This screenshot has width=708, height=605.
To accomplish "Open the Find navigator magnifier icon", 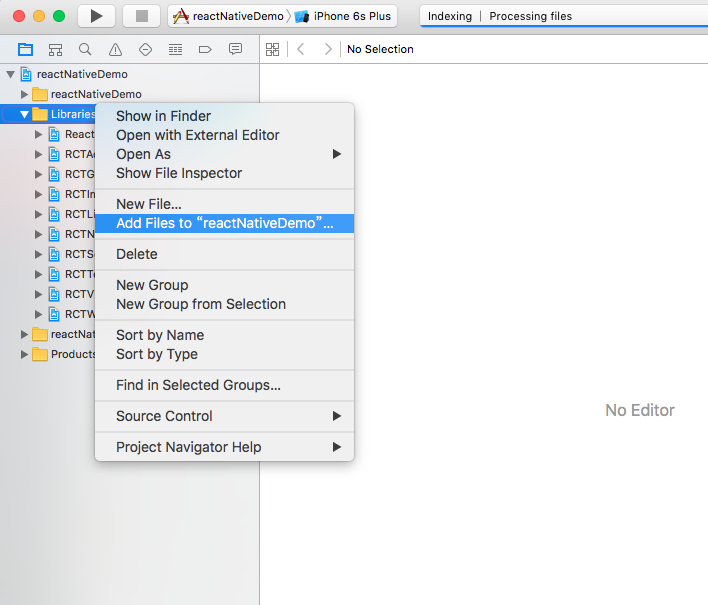I will (85, 49).
